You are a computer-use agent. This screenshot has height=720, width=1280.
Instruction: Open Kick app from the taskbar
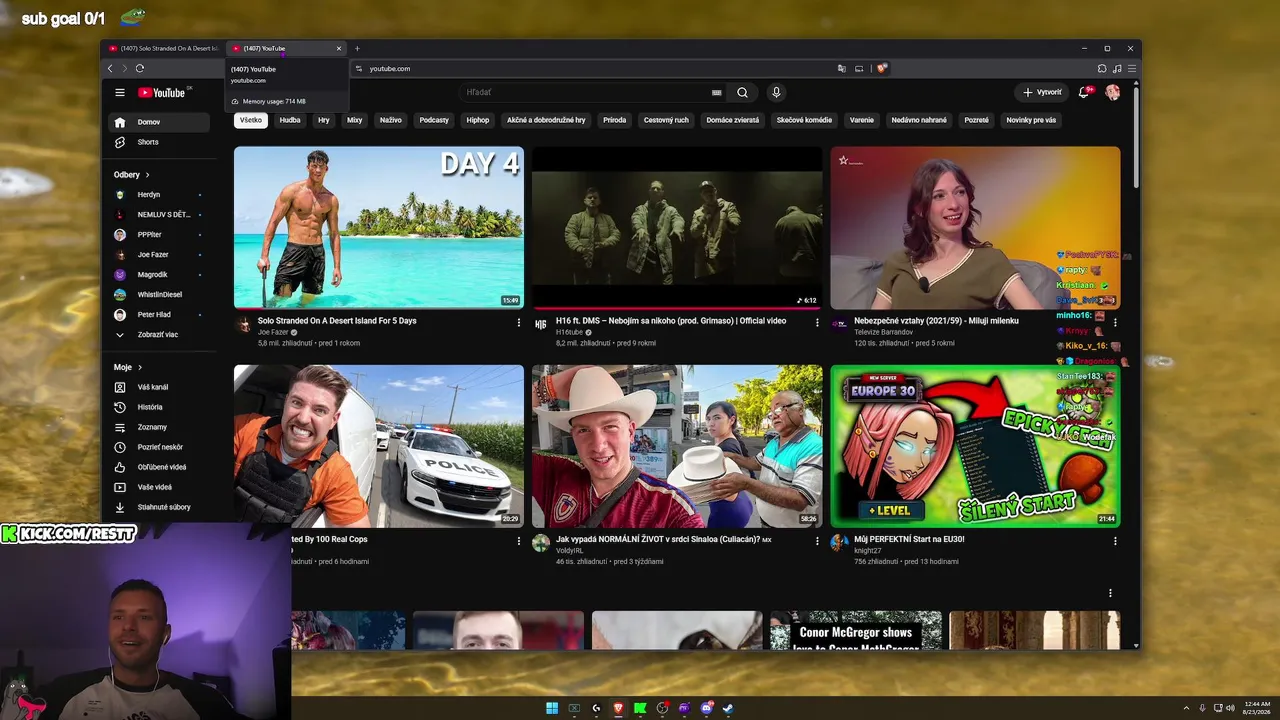(x=640, y=709)
